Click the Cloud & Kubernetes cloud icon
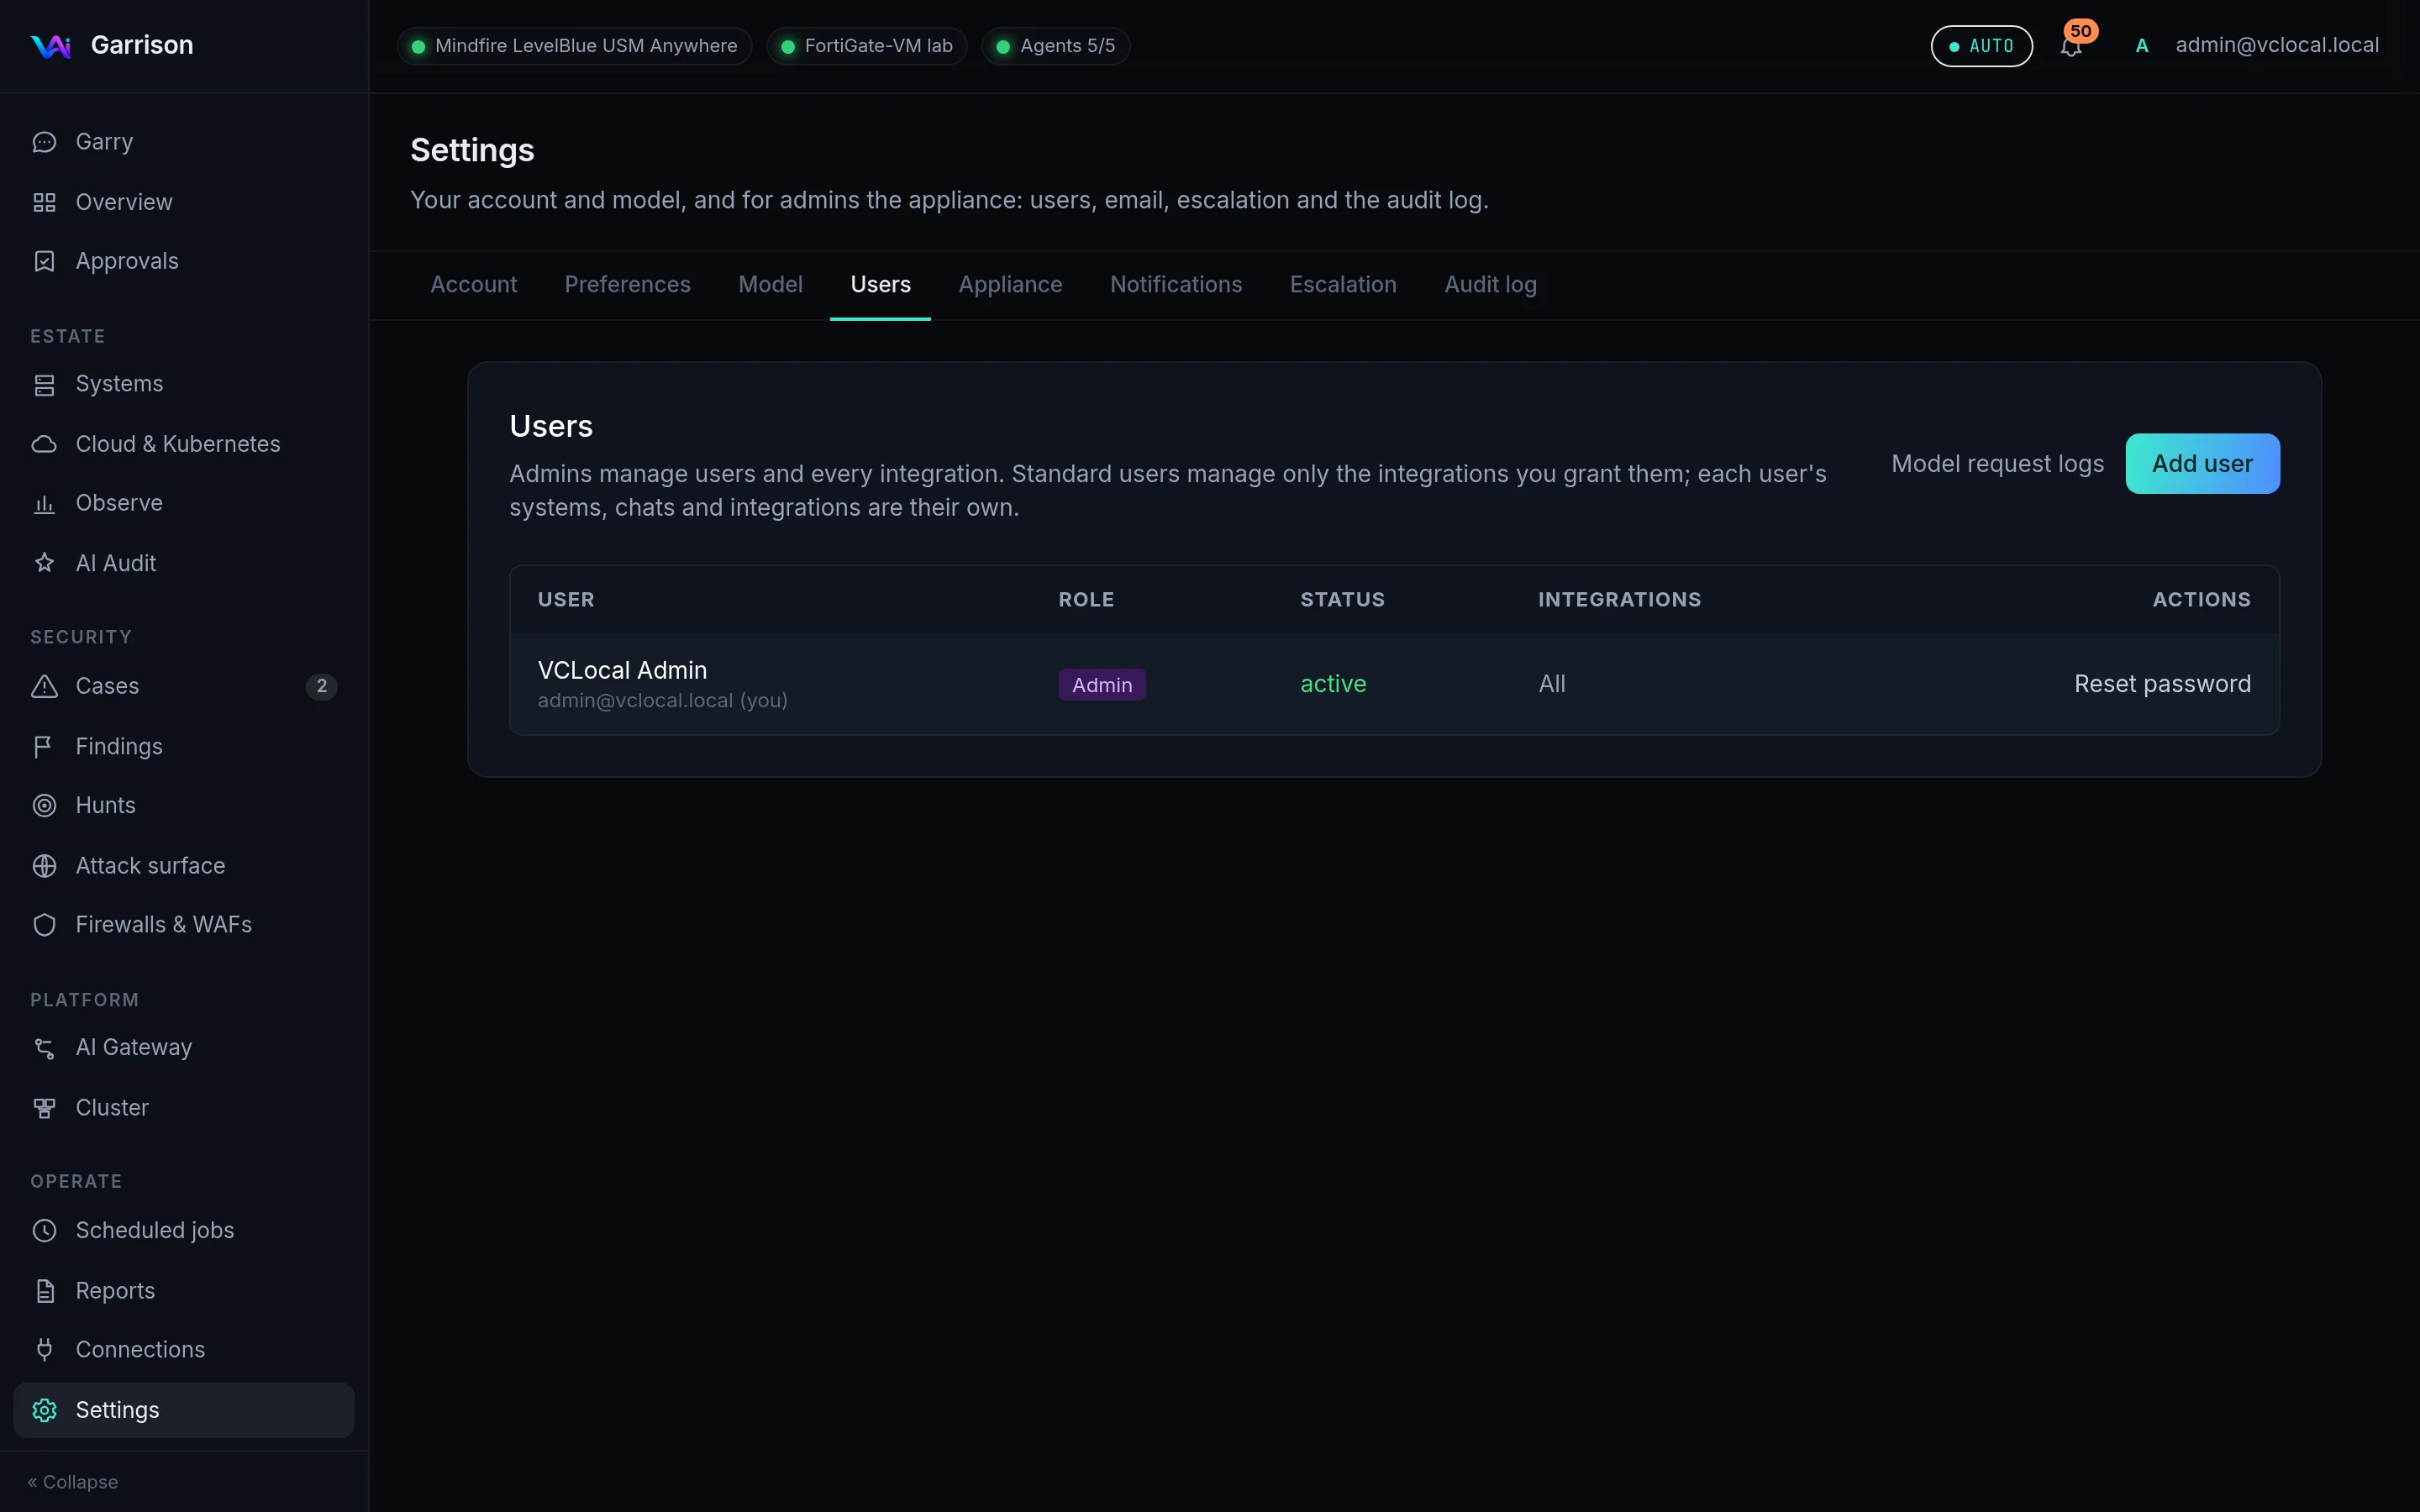Screen dimensions: 2420x1512 pos(44,444)
